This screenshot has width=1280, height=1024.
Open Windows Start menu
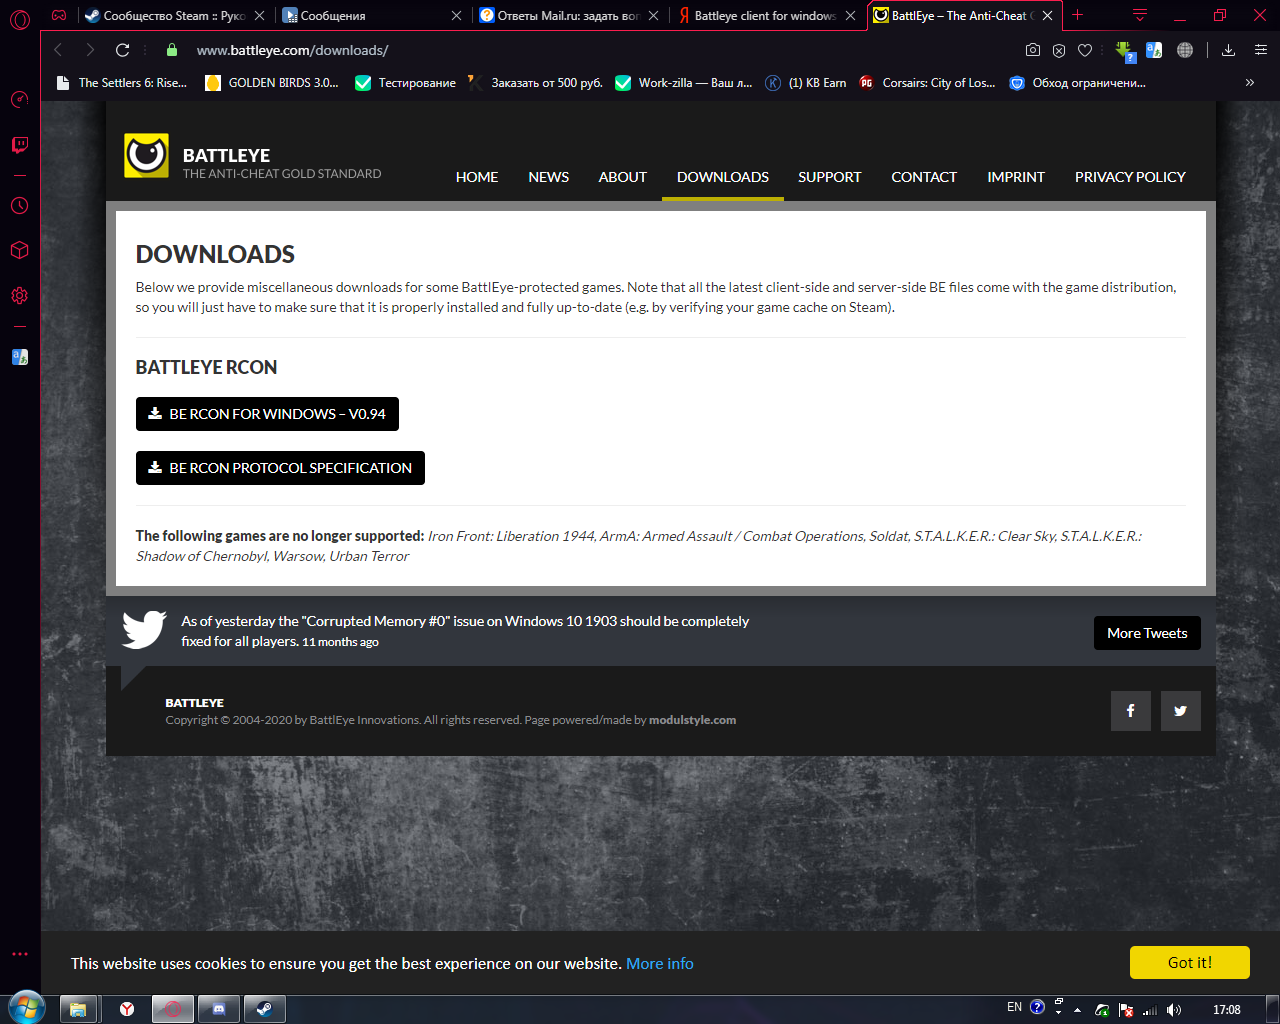pos(26,1008)
